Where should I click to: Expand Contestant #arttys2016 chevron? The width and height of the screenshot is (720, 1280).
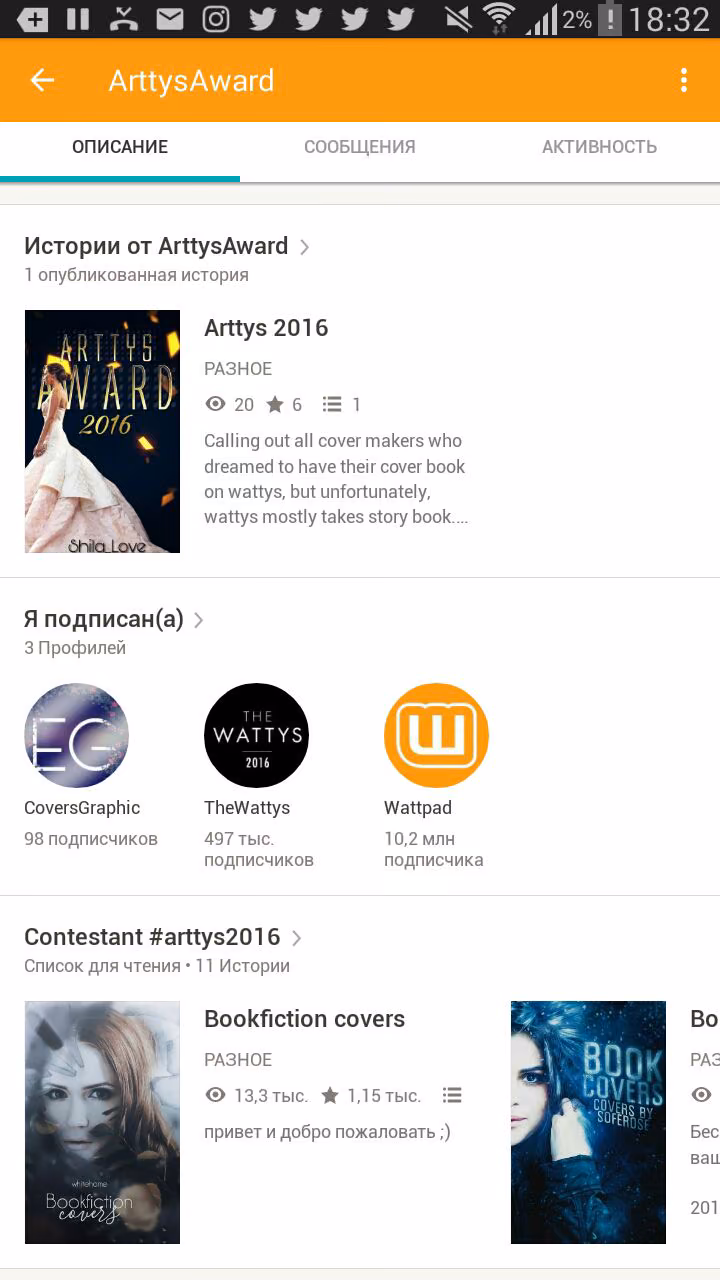pos(296,938)
